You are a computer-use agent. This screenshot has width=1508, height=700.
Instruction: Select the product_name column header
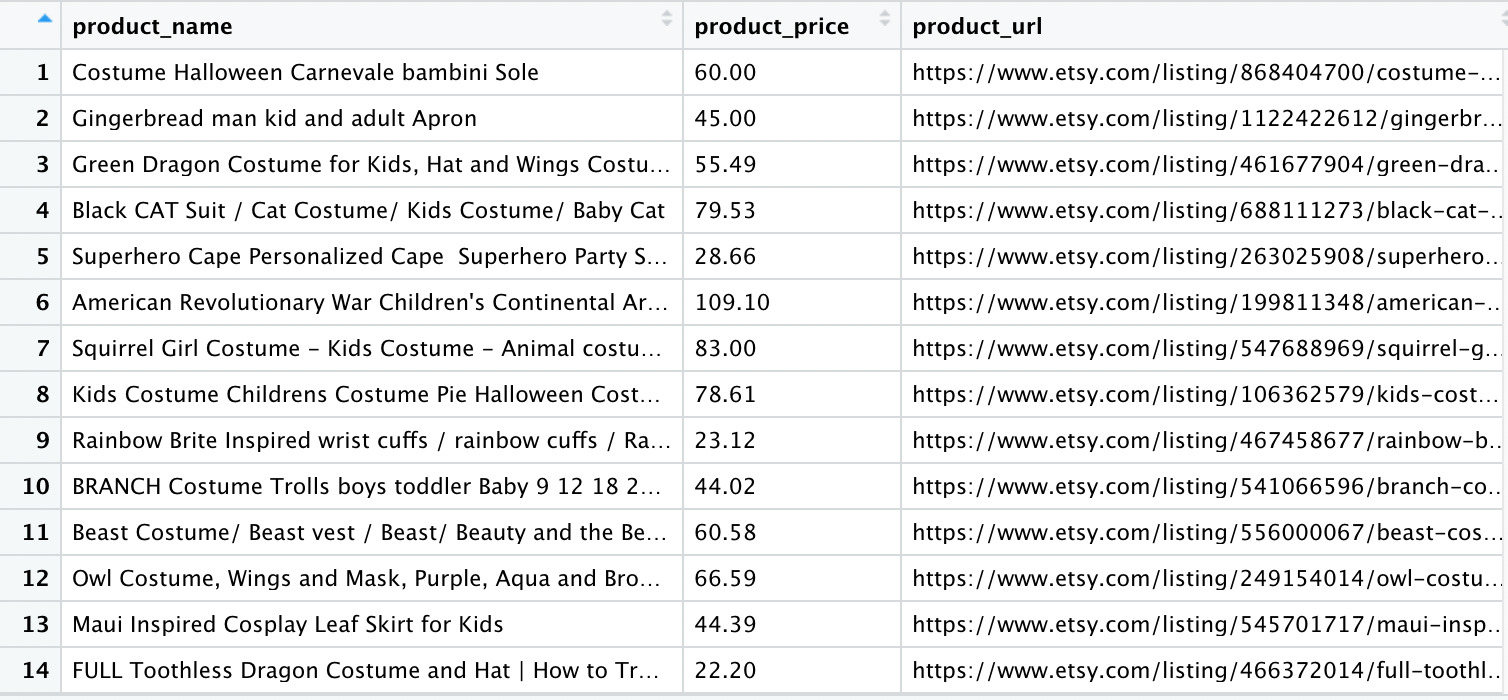[x=372, y=26]
